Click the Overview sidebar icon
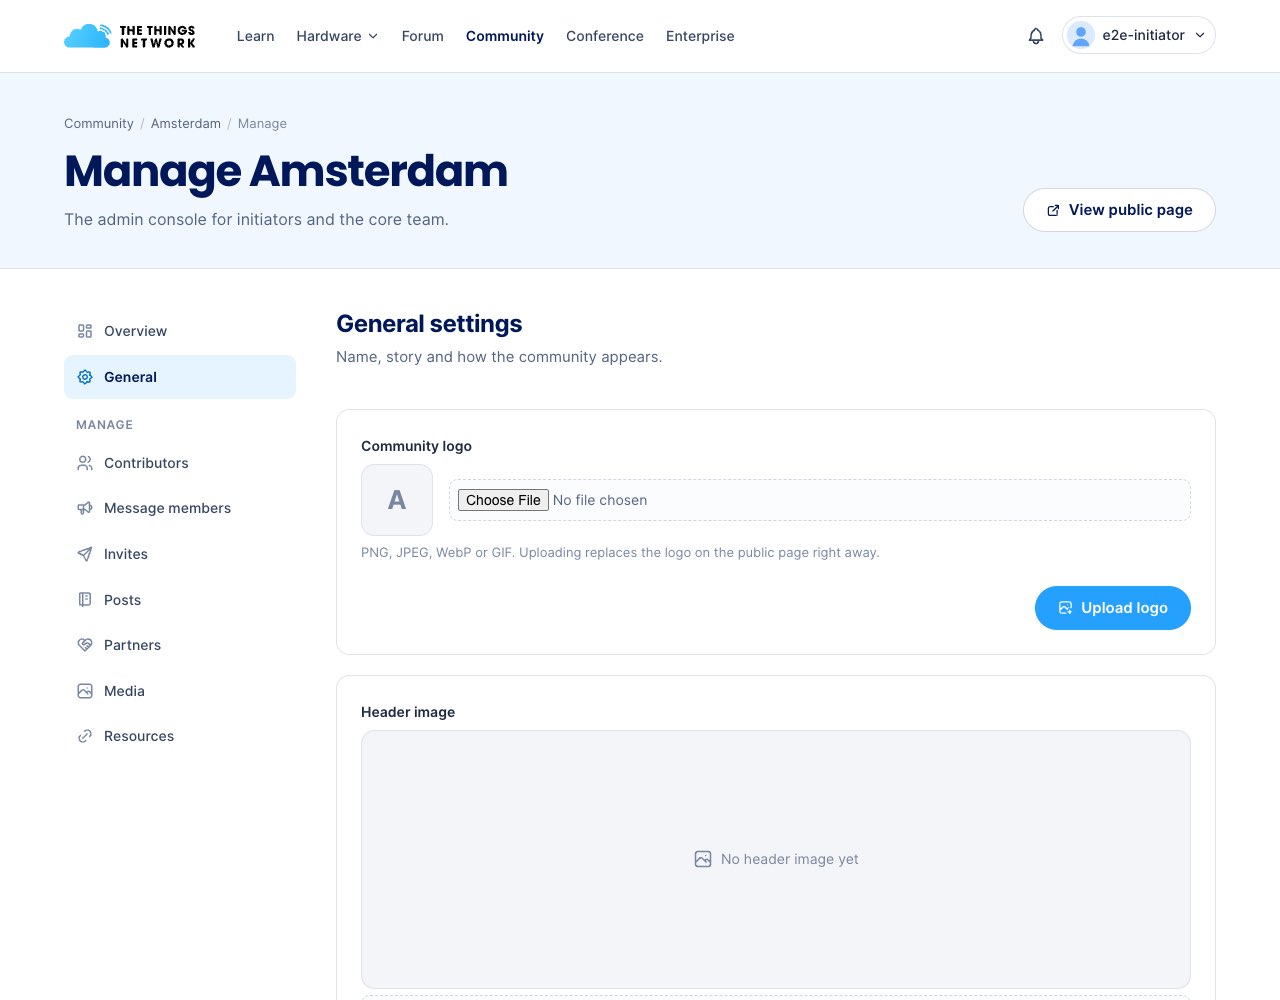 tap(85, 331)
